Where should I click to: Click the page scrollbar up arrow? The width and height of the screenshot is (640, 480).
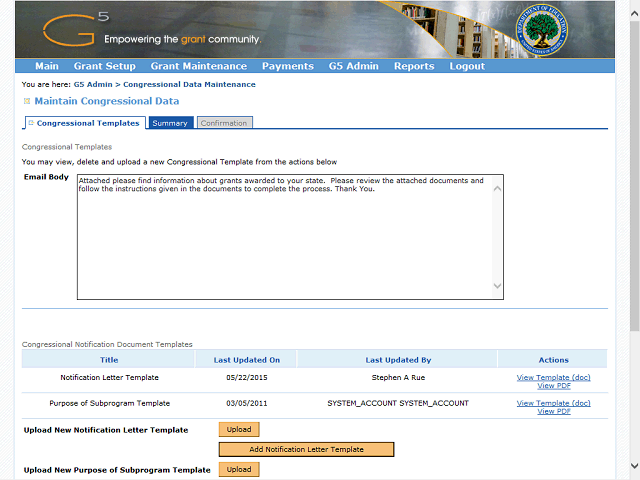point(634,13)
